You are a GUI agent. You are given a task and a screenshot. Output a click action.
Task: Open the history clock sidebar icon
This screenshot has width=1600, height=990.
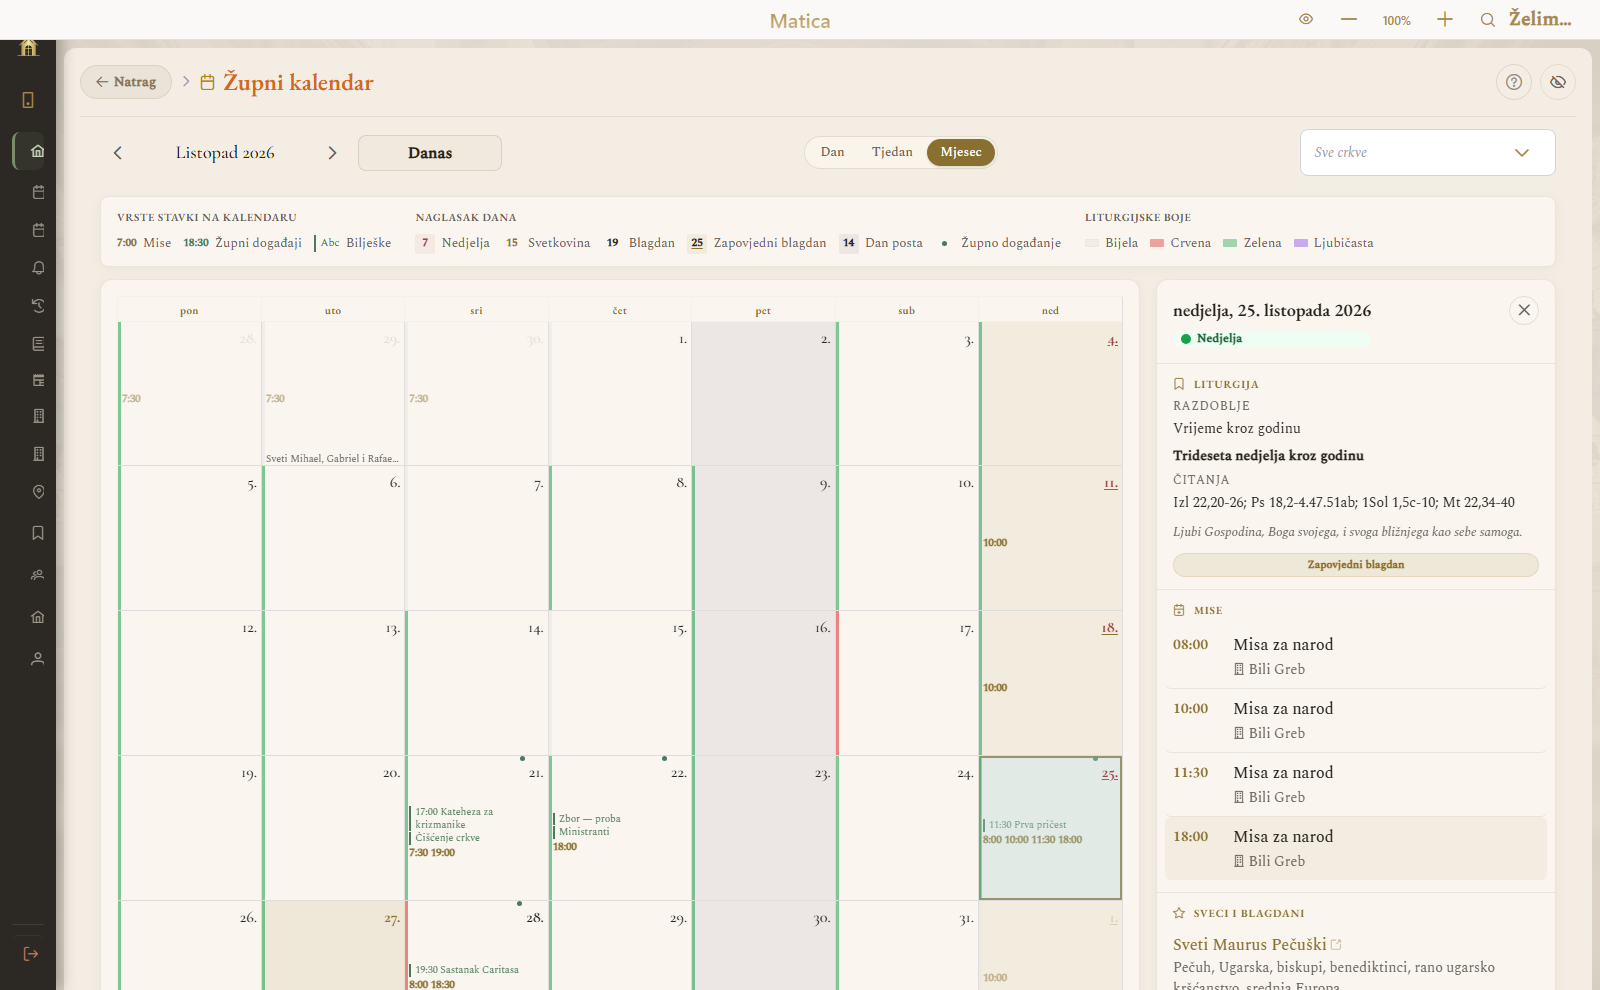click(x=38, y=306)
